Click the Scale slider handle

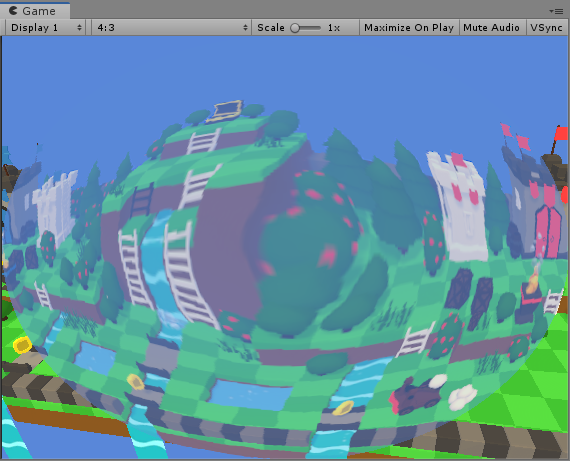coord(295,28)
